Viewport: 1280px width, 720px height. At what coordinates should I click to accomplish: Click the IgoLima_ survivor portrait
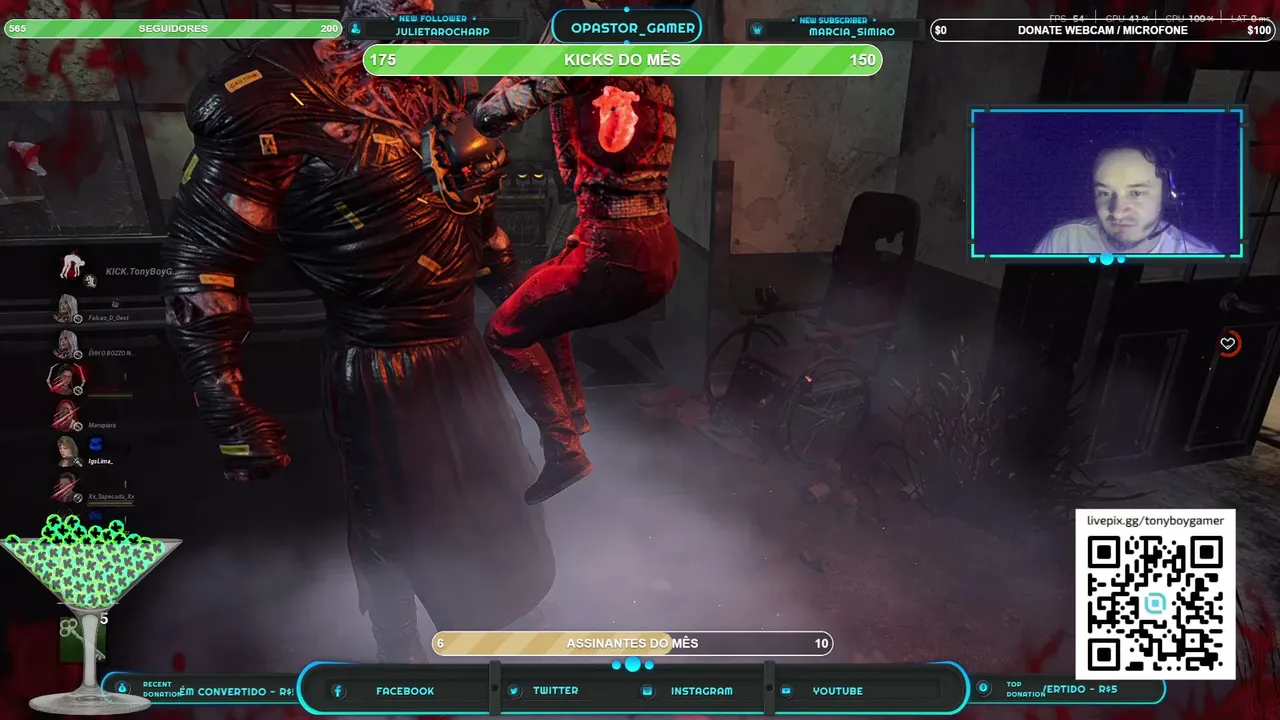(x=67, y=451)
